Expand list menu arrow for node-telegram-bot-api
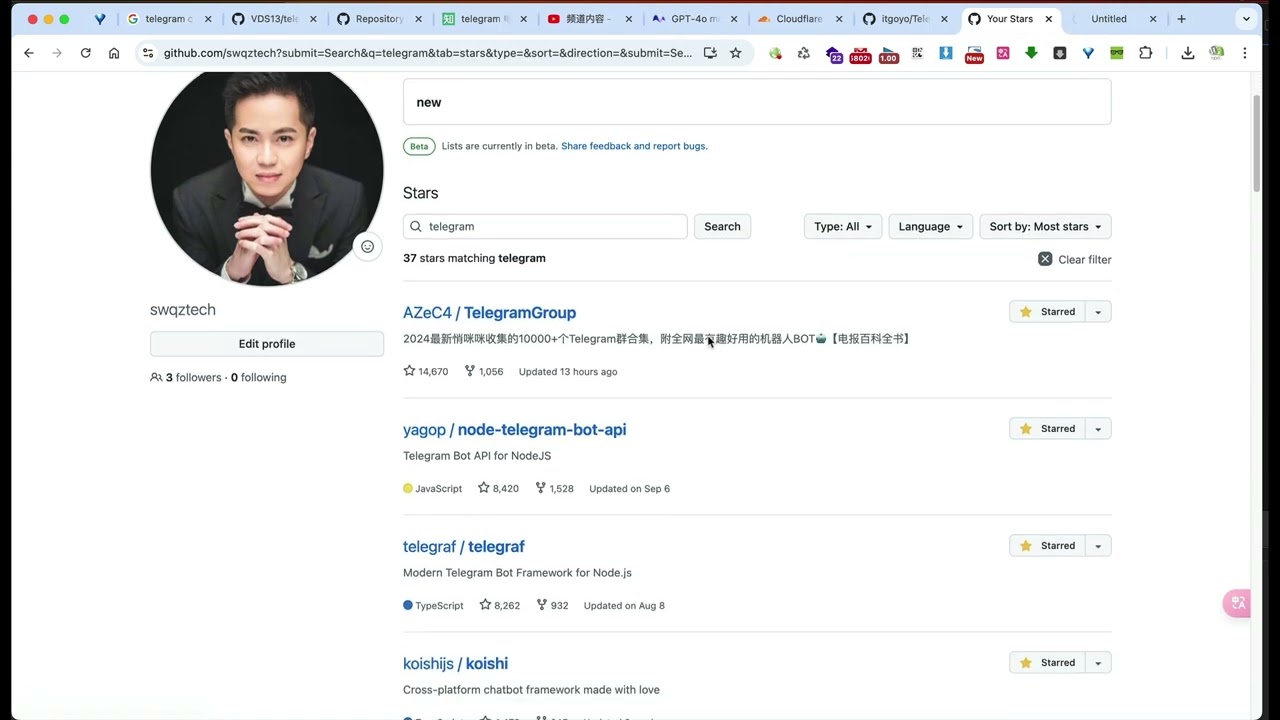The image size is (1280, 720). [x=1098, y=429]
